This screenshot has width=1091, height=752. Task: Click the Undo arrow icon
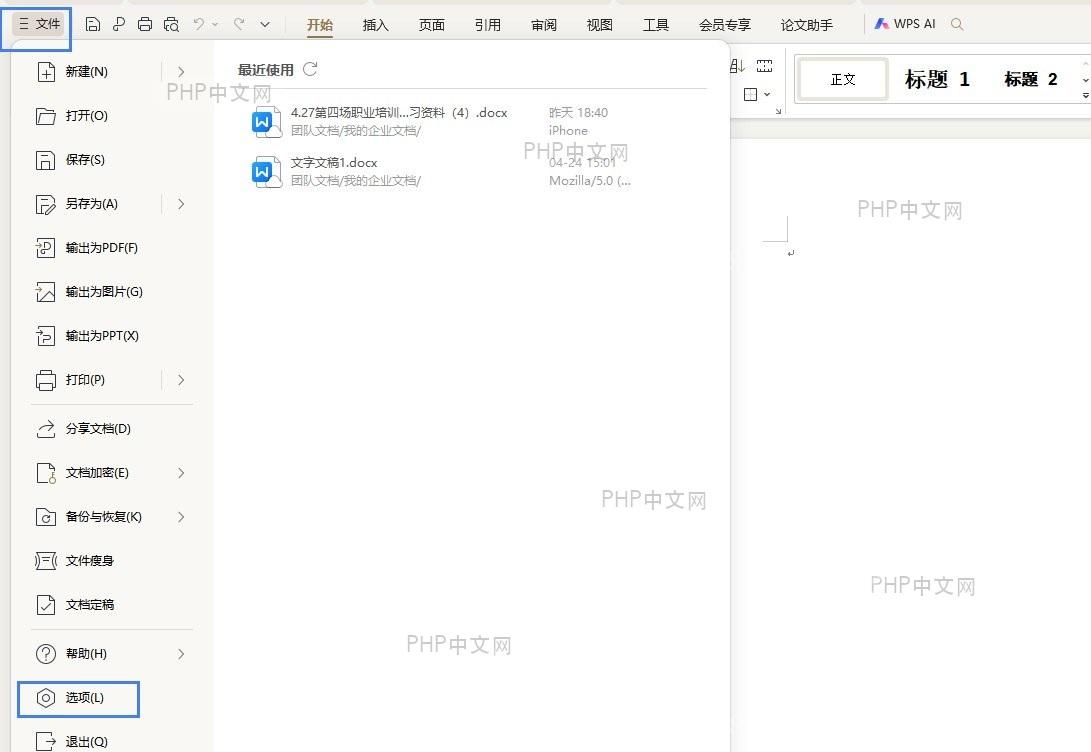pyautogui.click(x=199, y=24)
